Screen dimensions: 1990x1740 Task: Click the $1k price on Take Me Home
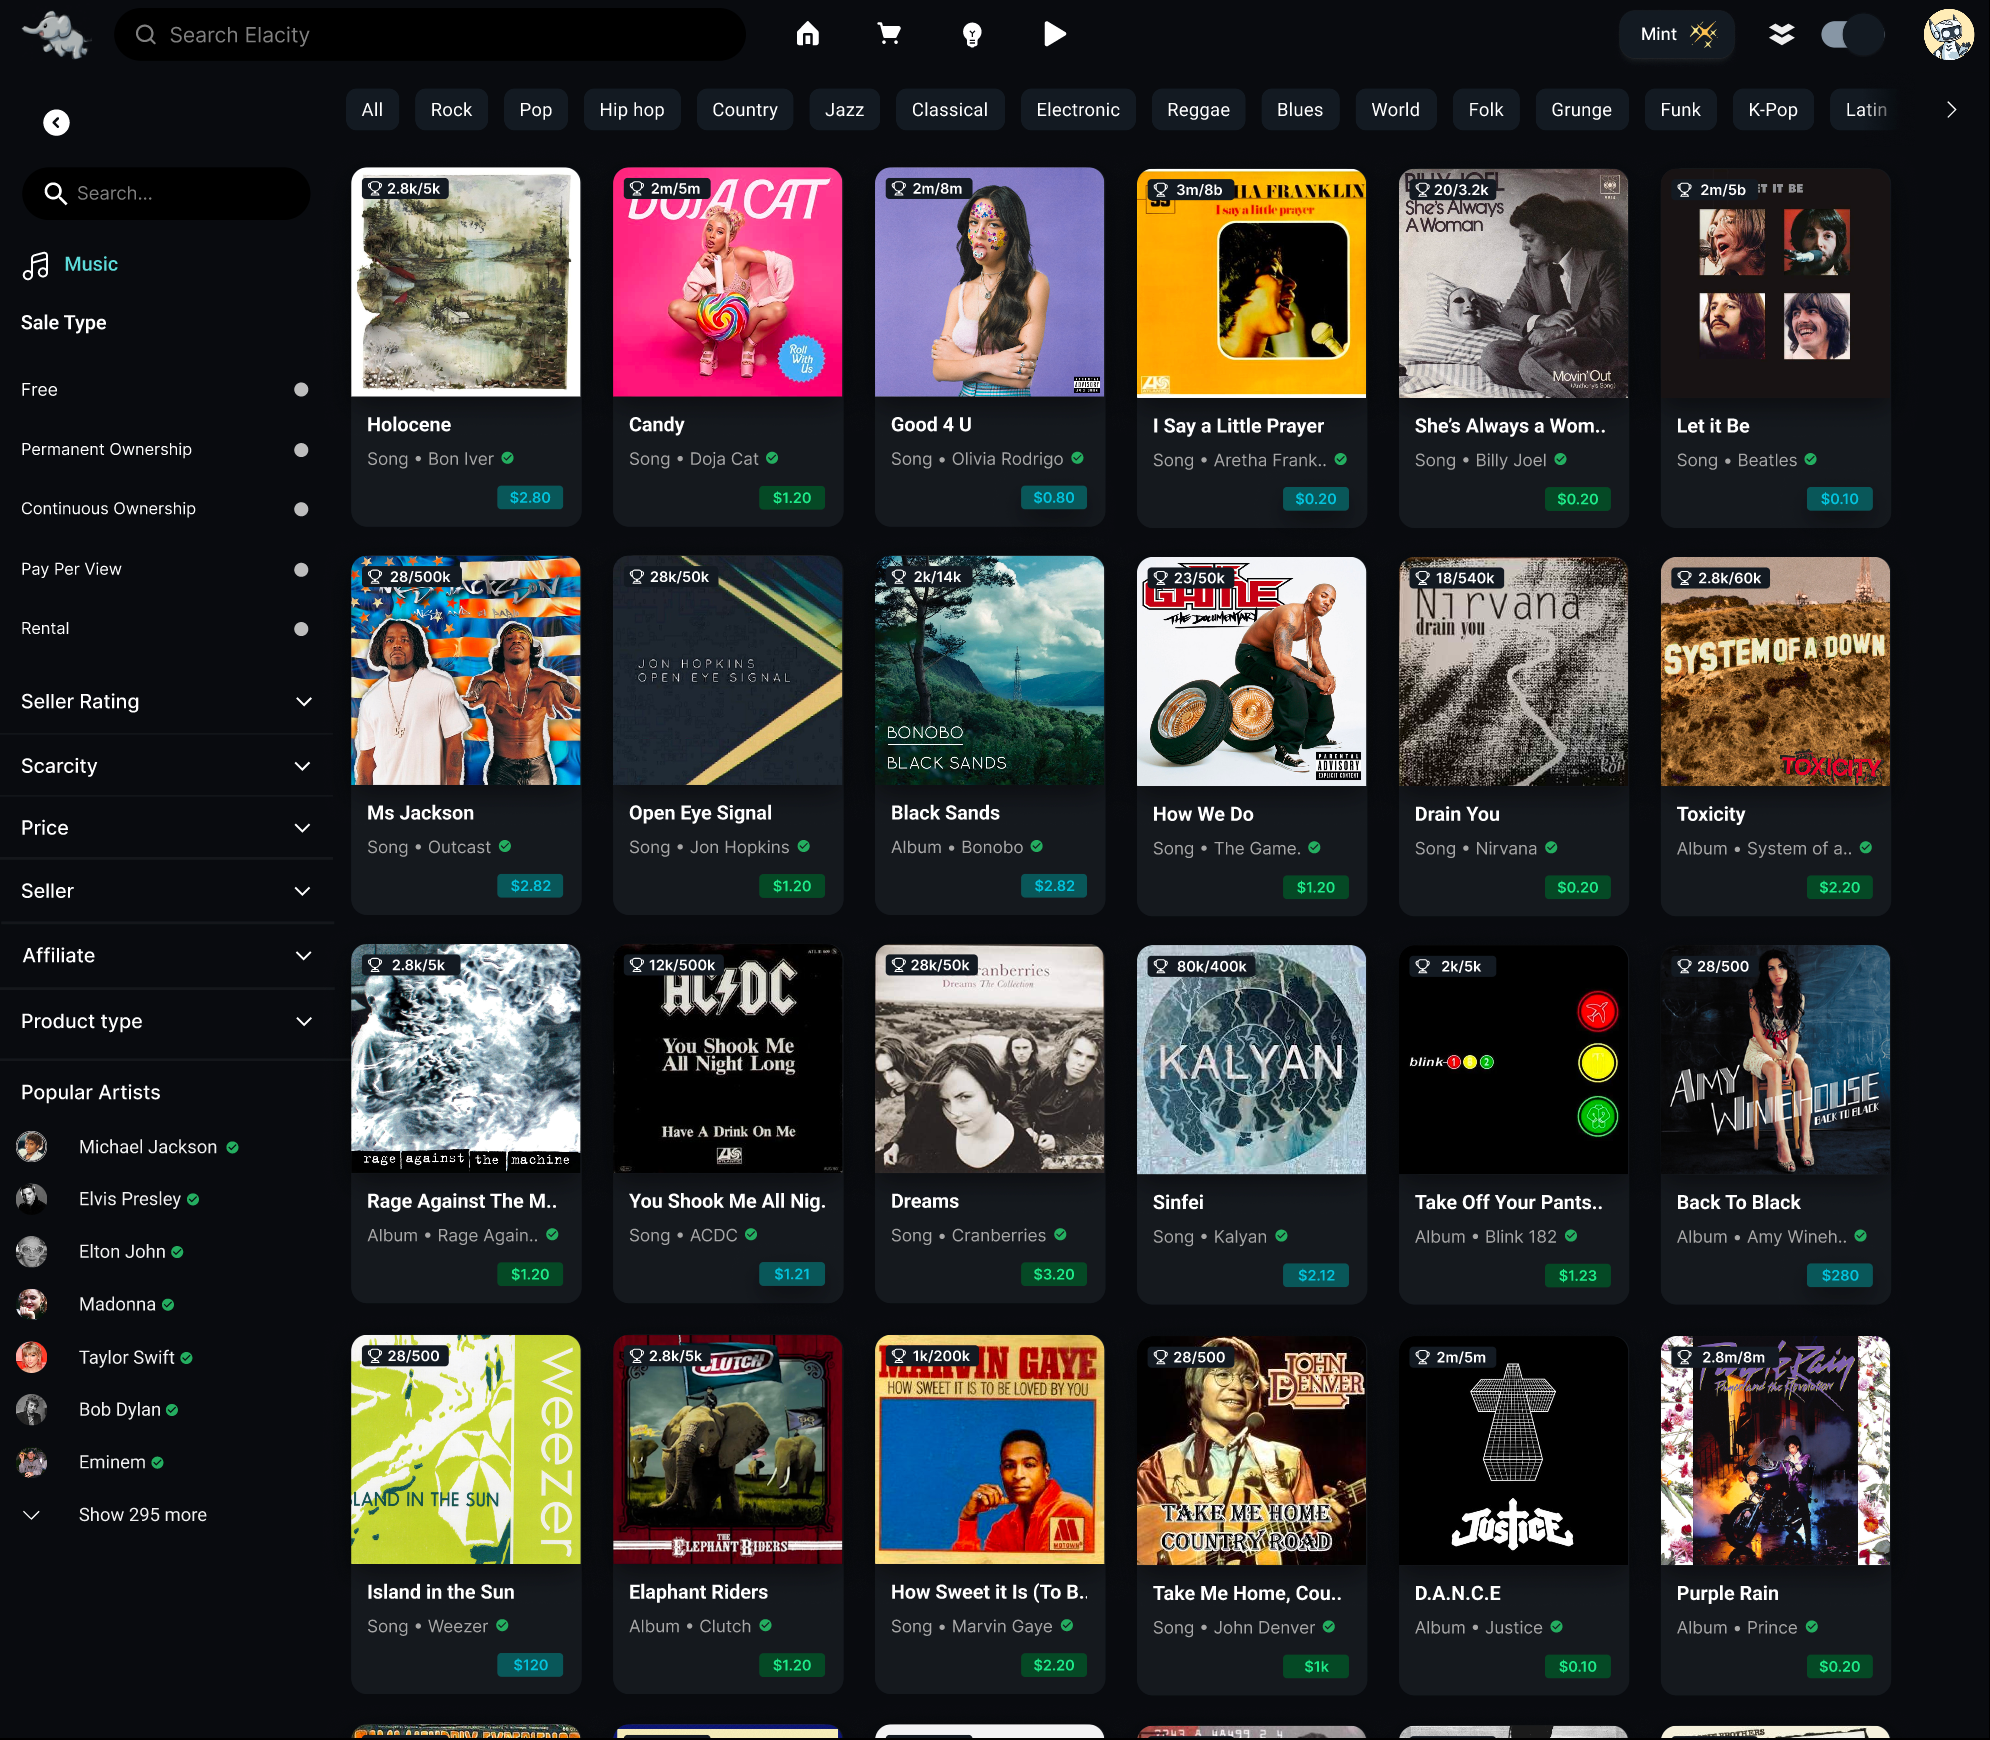coord(1316,1666)
